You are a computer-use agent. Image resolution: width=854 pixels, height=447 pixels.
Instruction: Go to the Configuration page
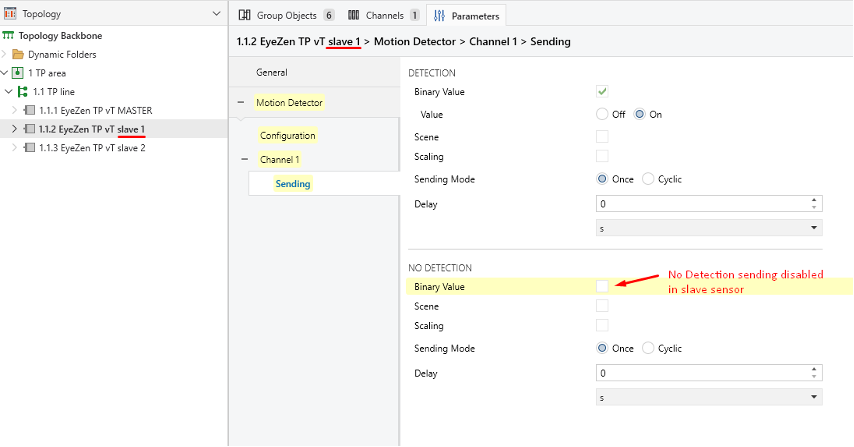[287, 135]
